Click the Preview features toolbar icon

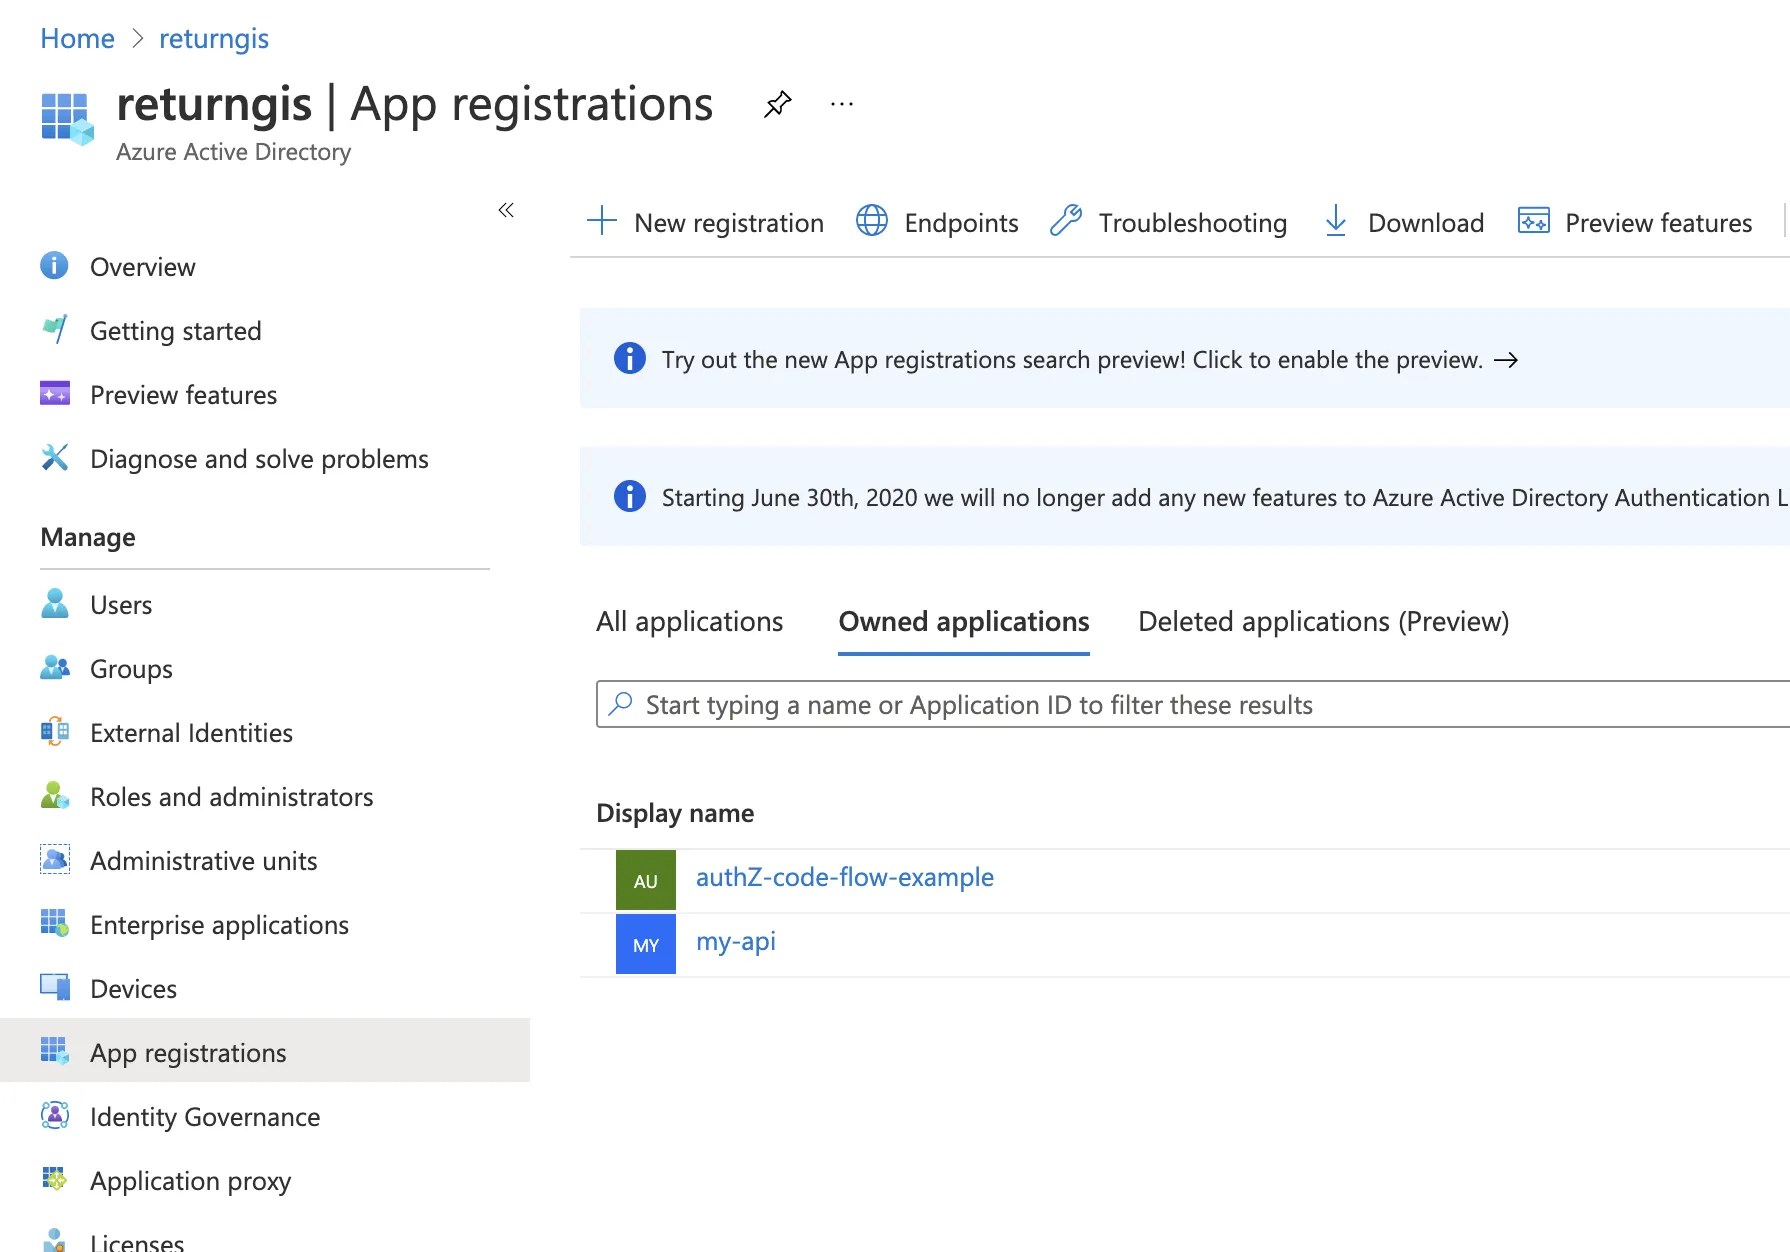(x=1534, y=221)
